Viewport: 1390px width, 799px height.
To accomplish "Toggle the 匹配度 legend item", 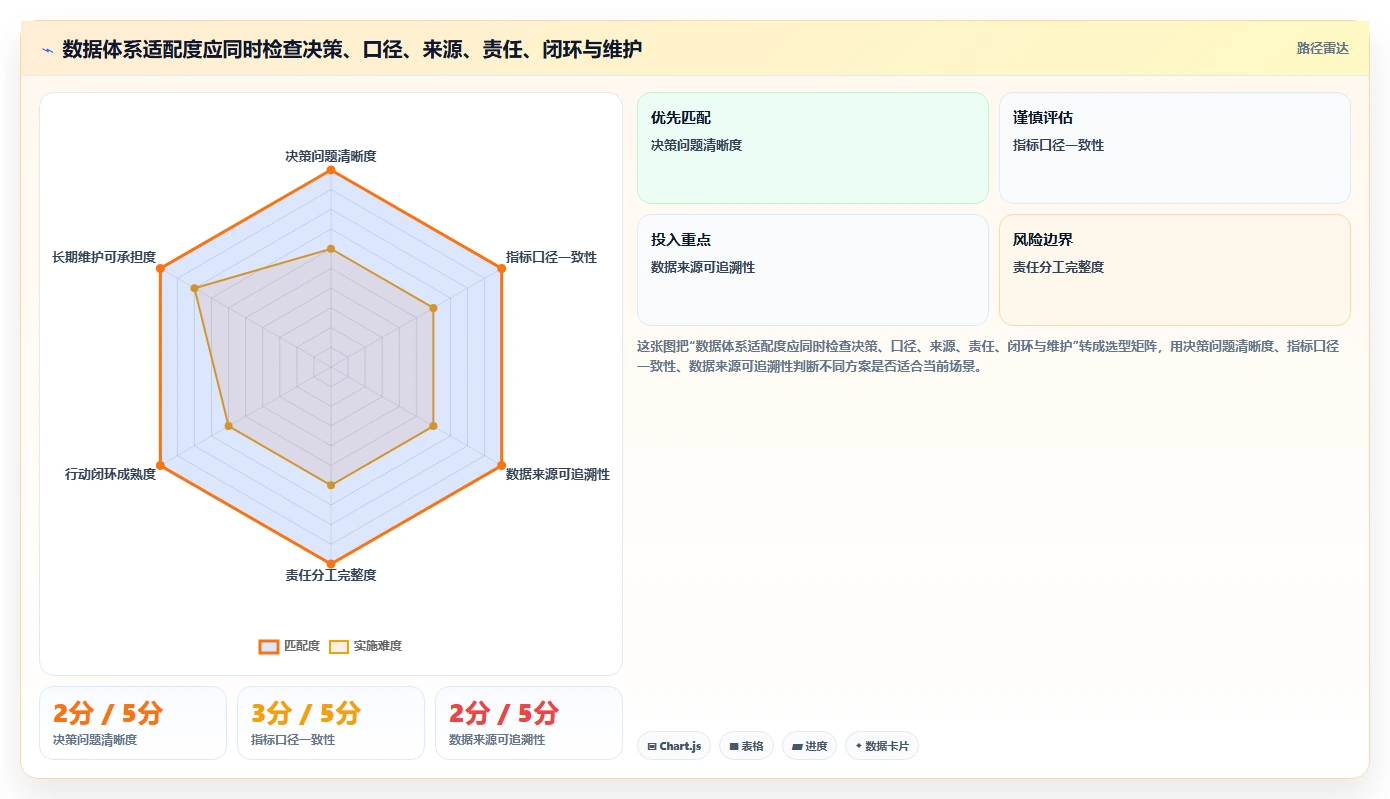I will click(x=289, y=646).
